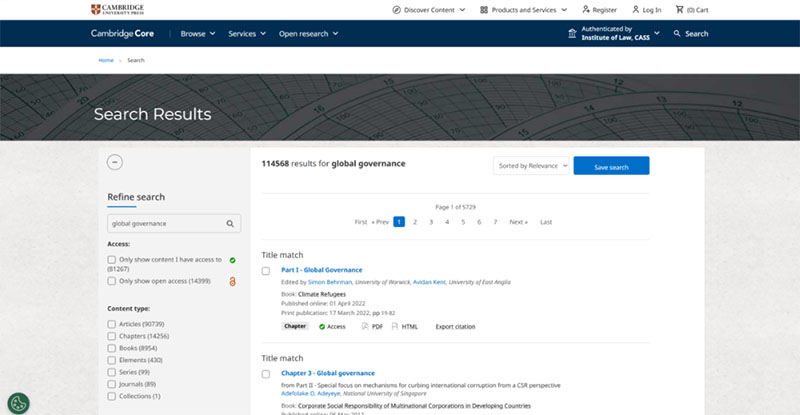Open the Sorted by Relevance dropdown
This screenshot has width=800, height=415.
click(531, 166)
